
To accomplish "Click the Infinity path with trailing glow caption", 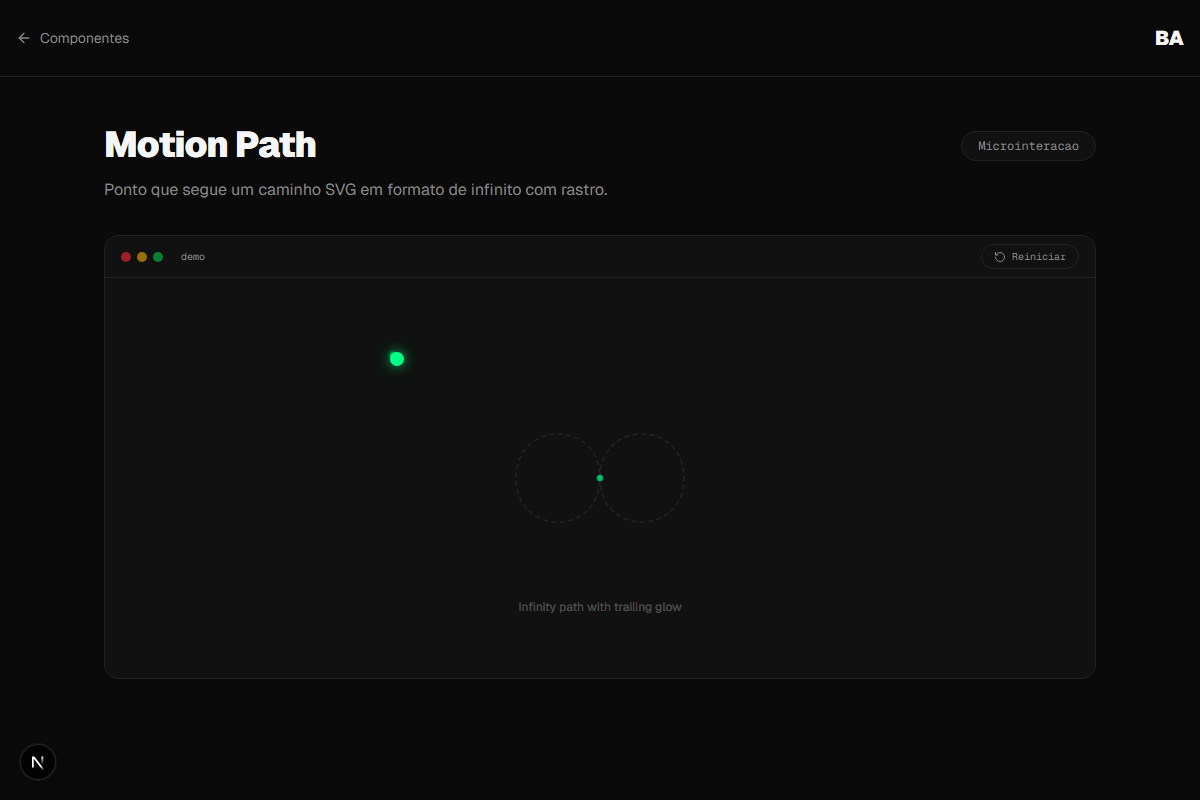I will pos(599,606).
